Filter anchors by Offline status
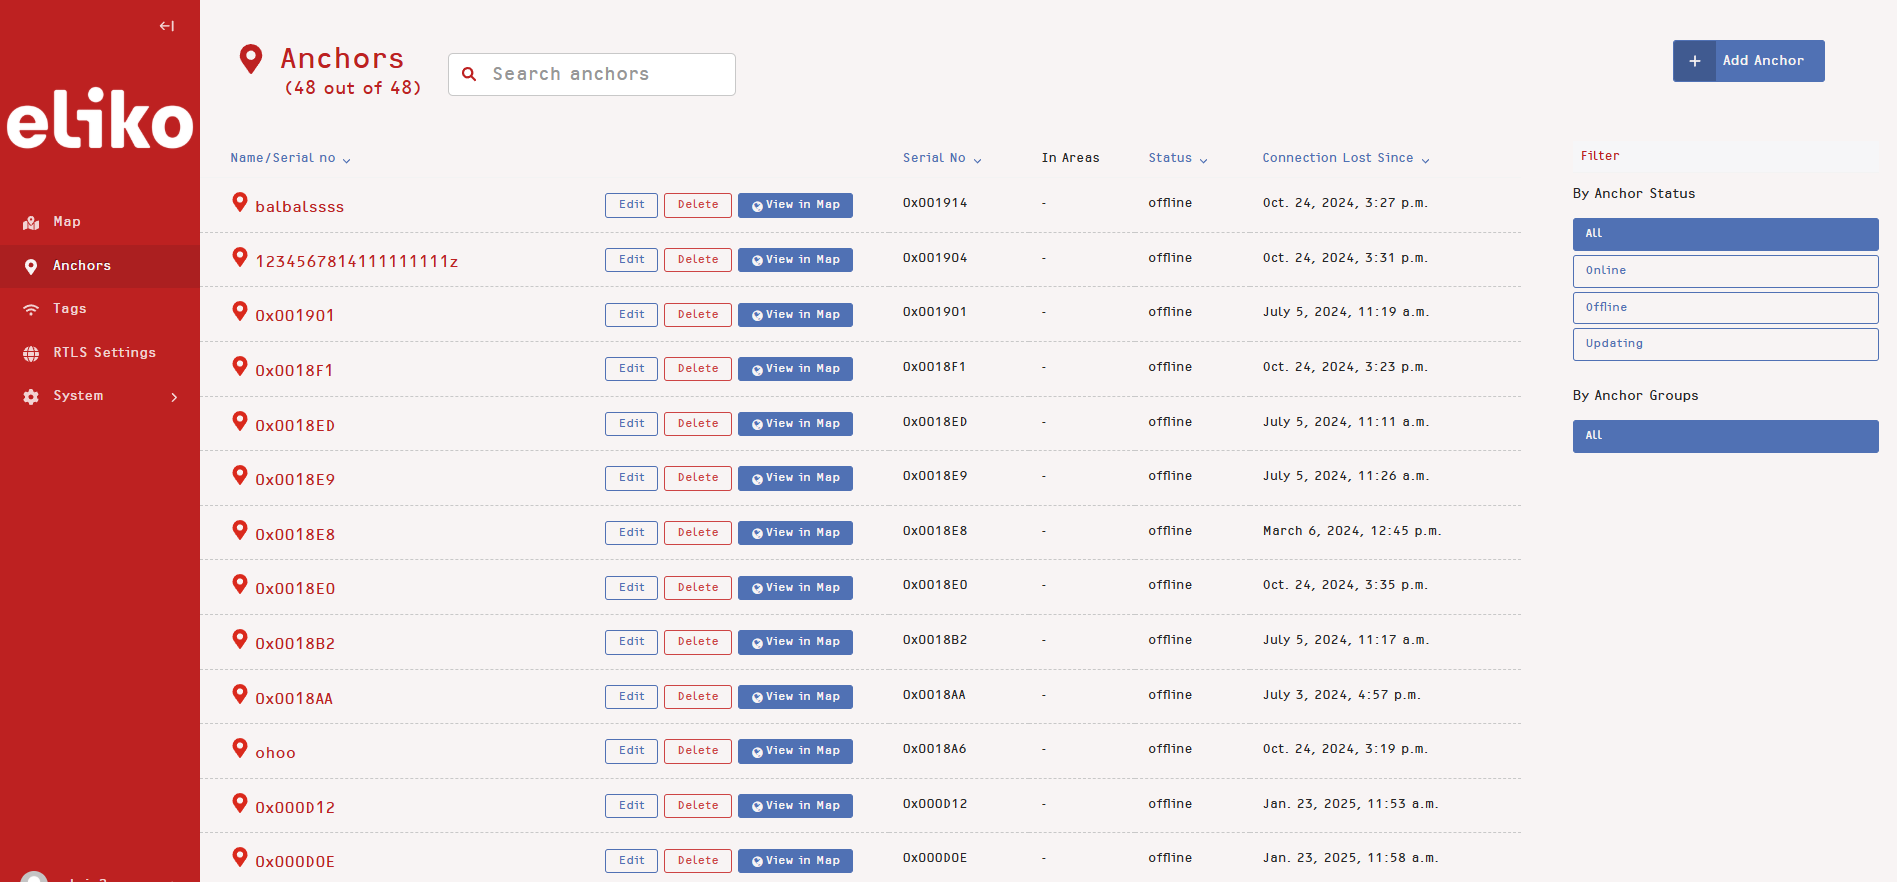 [1725, 307]
